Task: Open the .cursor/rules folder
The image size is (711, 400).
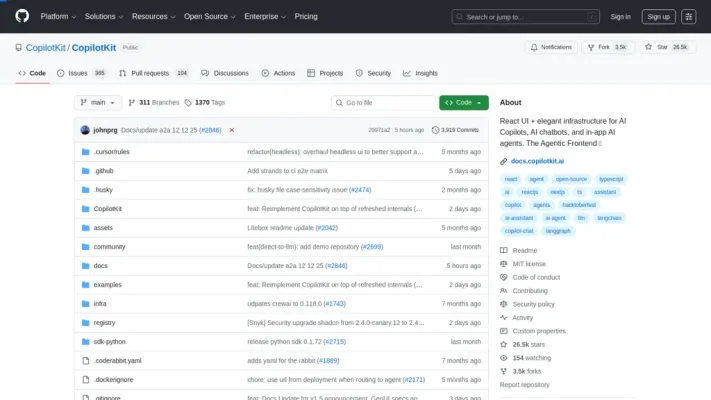Action: (x=112, y=151)
